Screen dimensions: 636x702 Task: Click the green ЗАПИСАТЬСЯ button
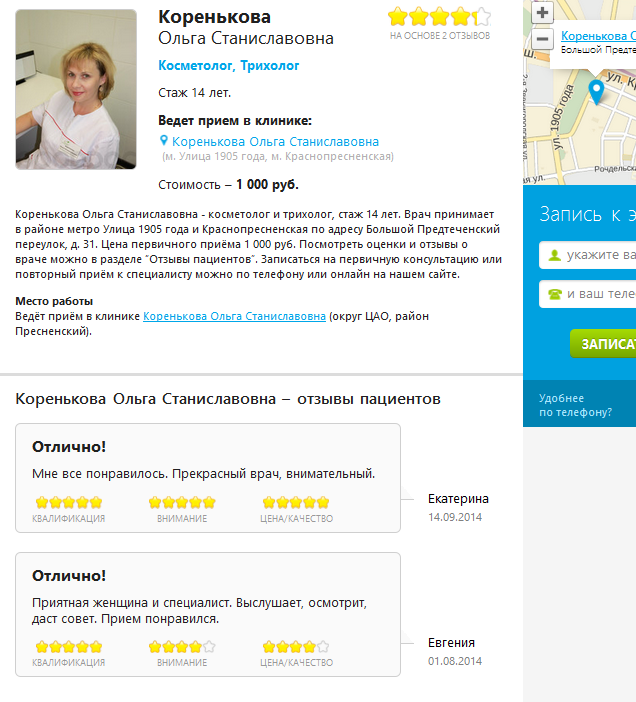coord(603,343)
